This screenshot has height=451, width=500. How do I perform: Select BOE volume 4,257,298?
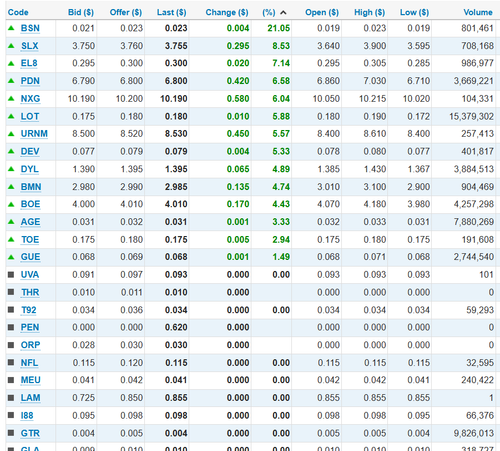[474, 204]
